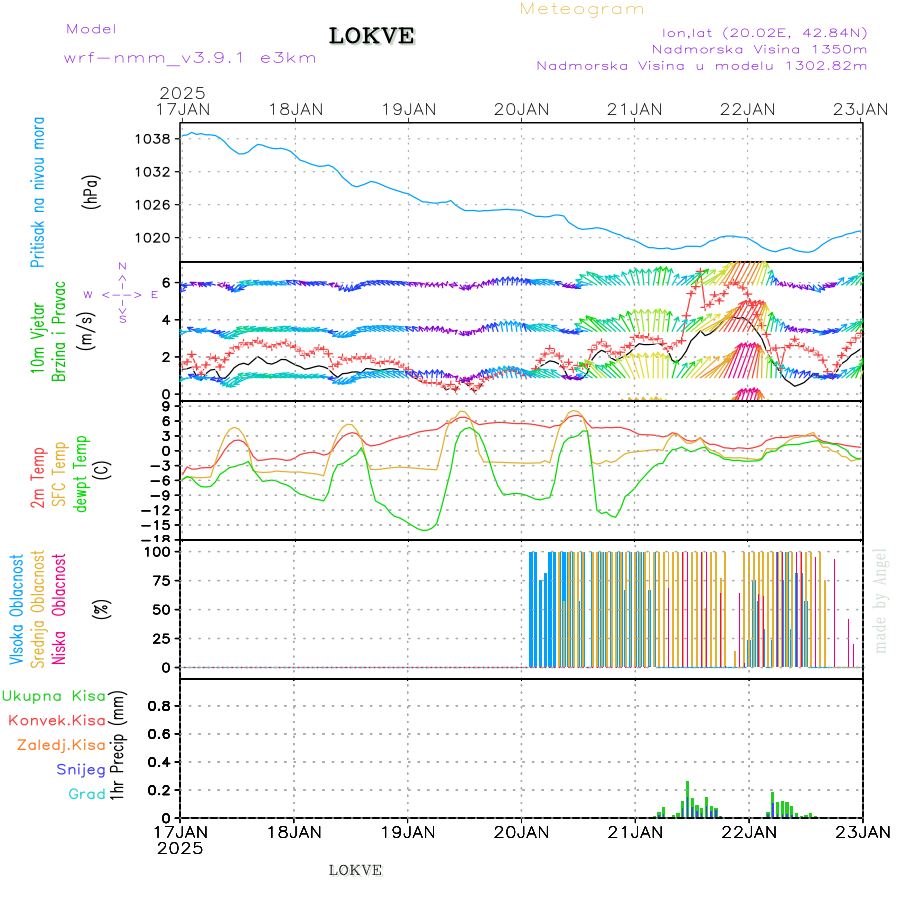Select the Nadmorska Visina 1350m text

[759, 48]
